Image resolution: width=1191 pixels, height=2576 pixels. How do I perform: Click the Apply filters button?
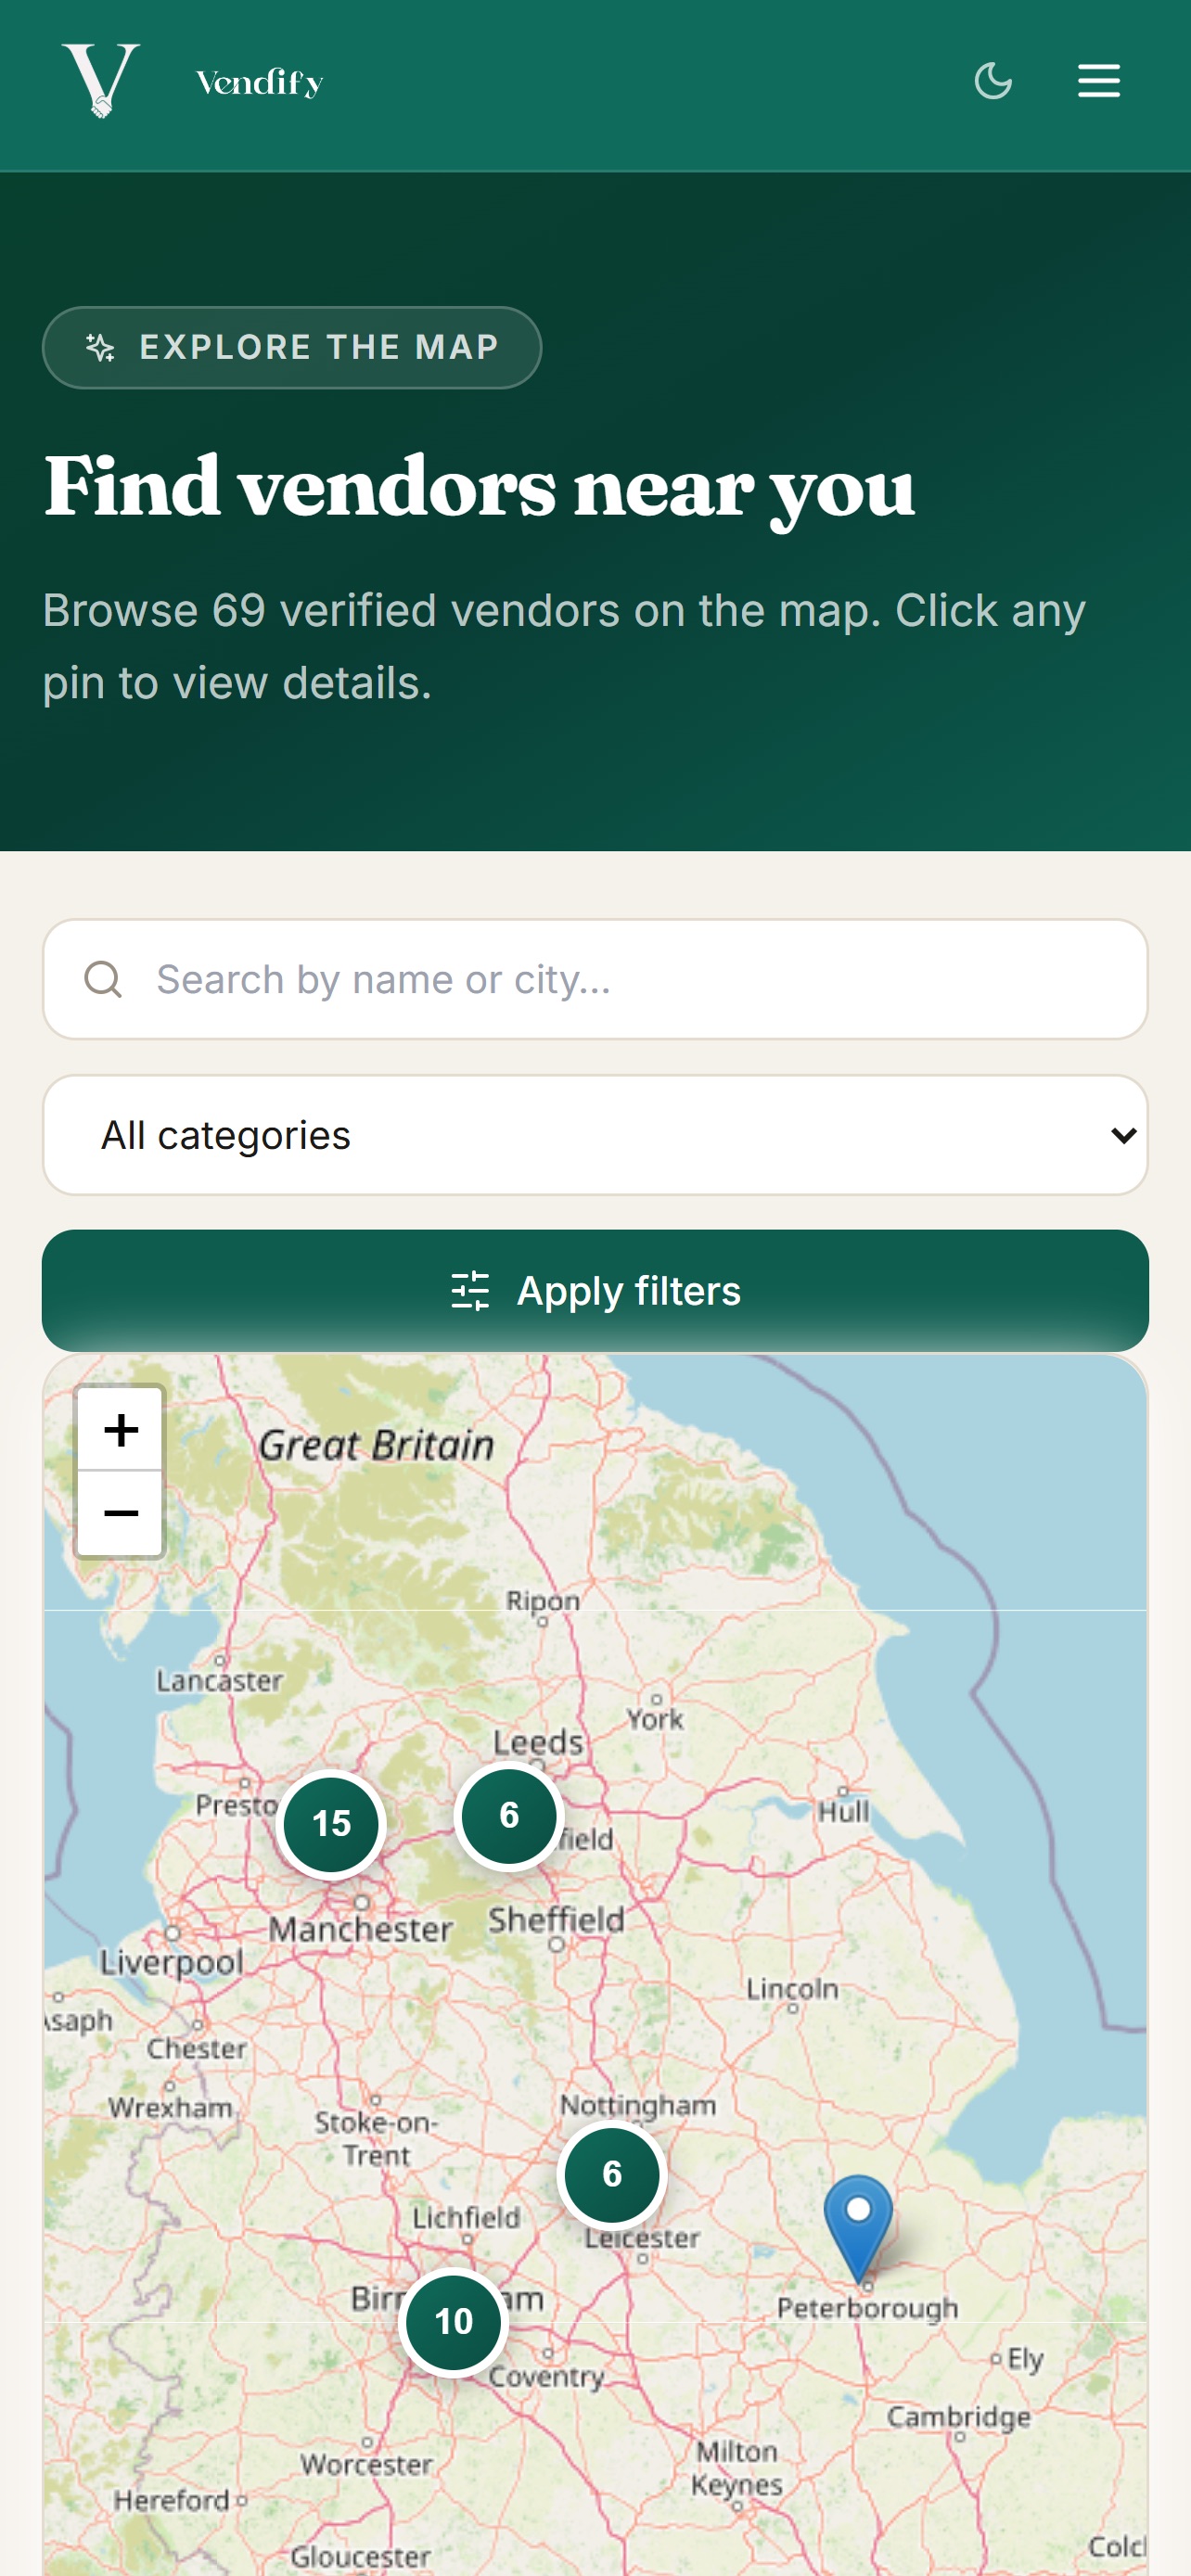point(595,1291)
